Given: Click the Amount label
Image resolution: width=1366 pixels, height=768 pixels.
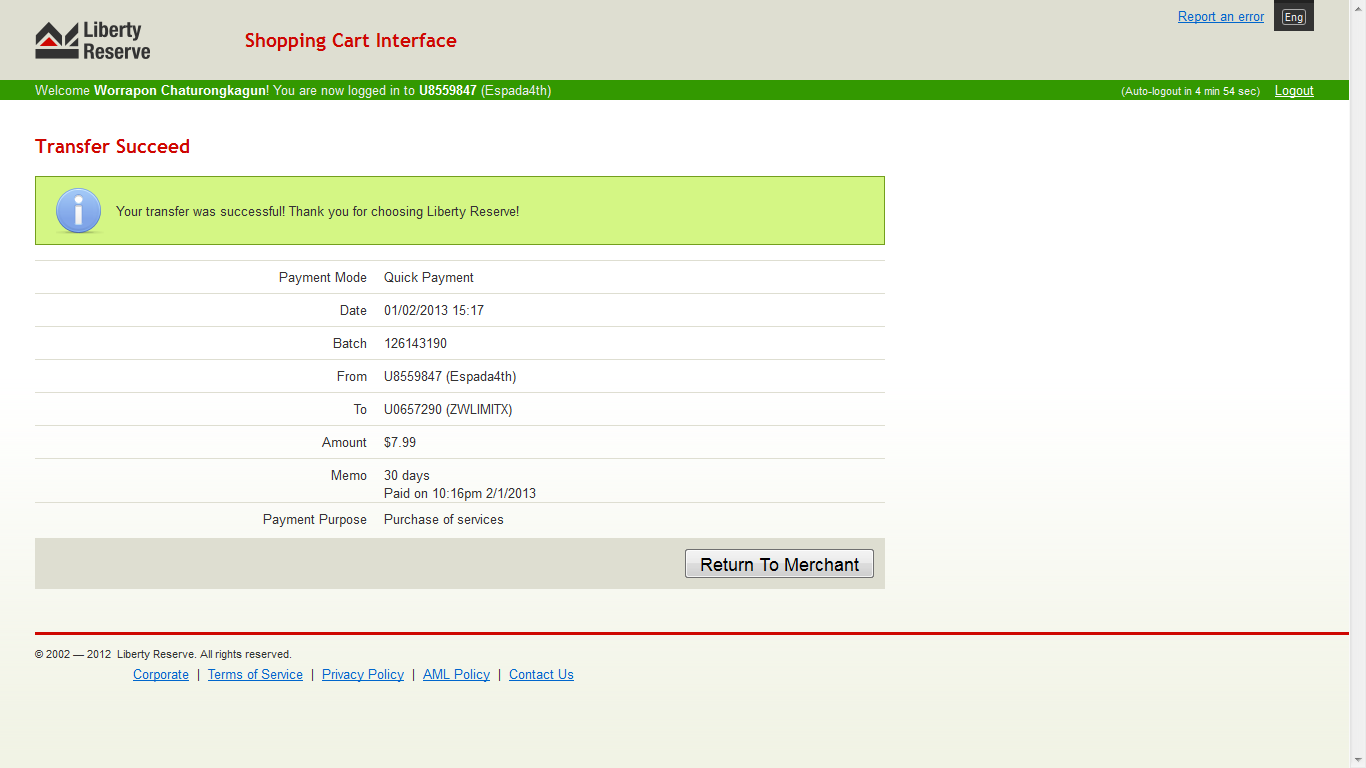Looking at the screenshot, I should point(345,443).
